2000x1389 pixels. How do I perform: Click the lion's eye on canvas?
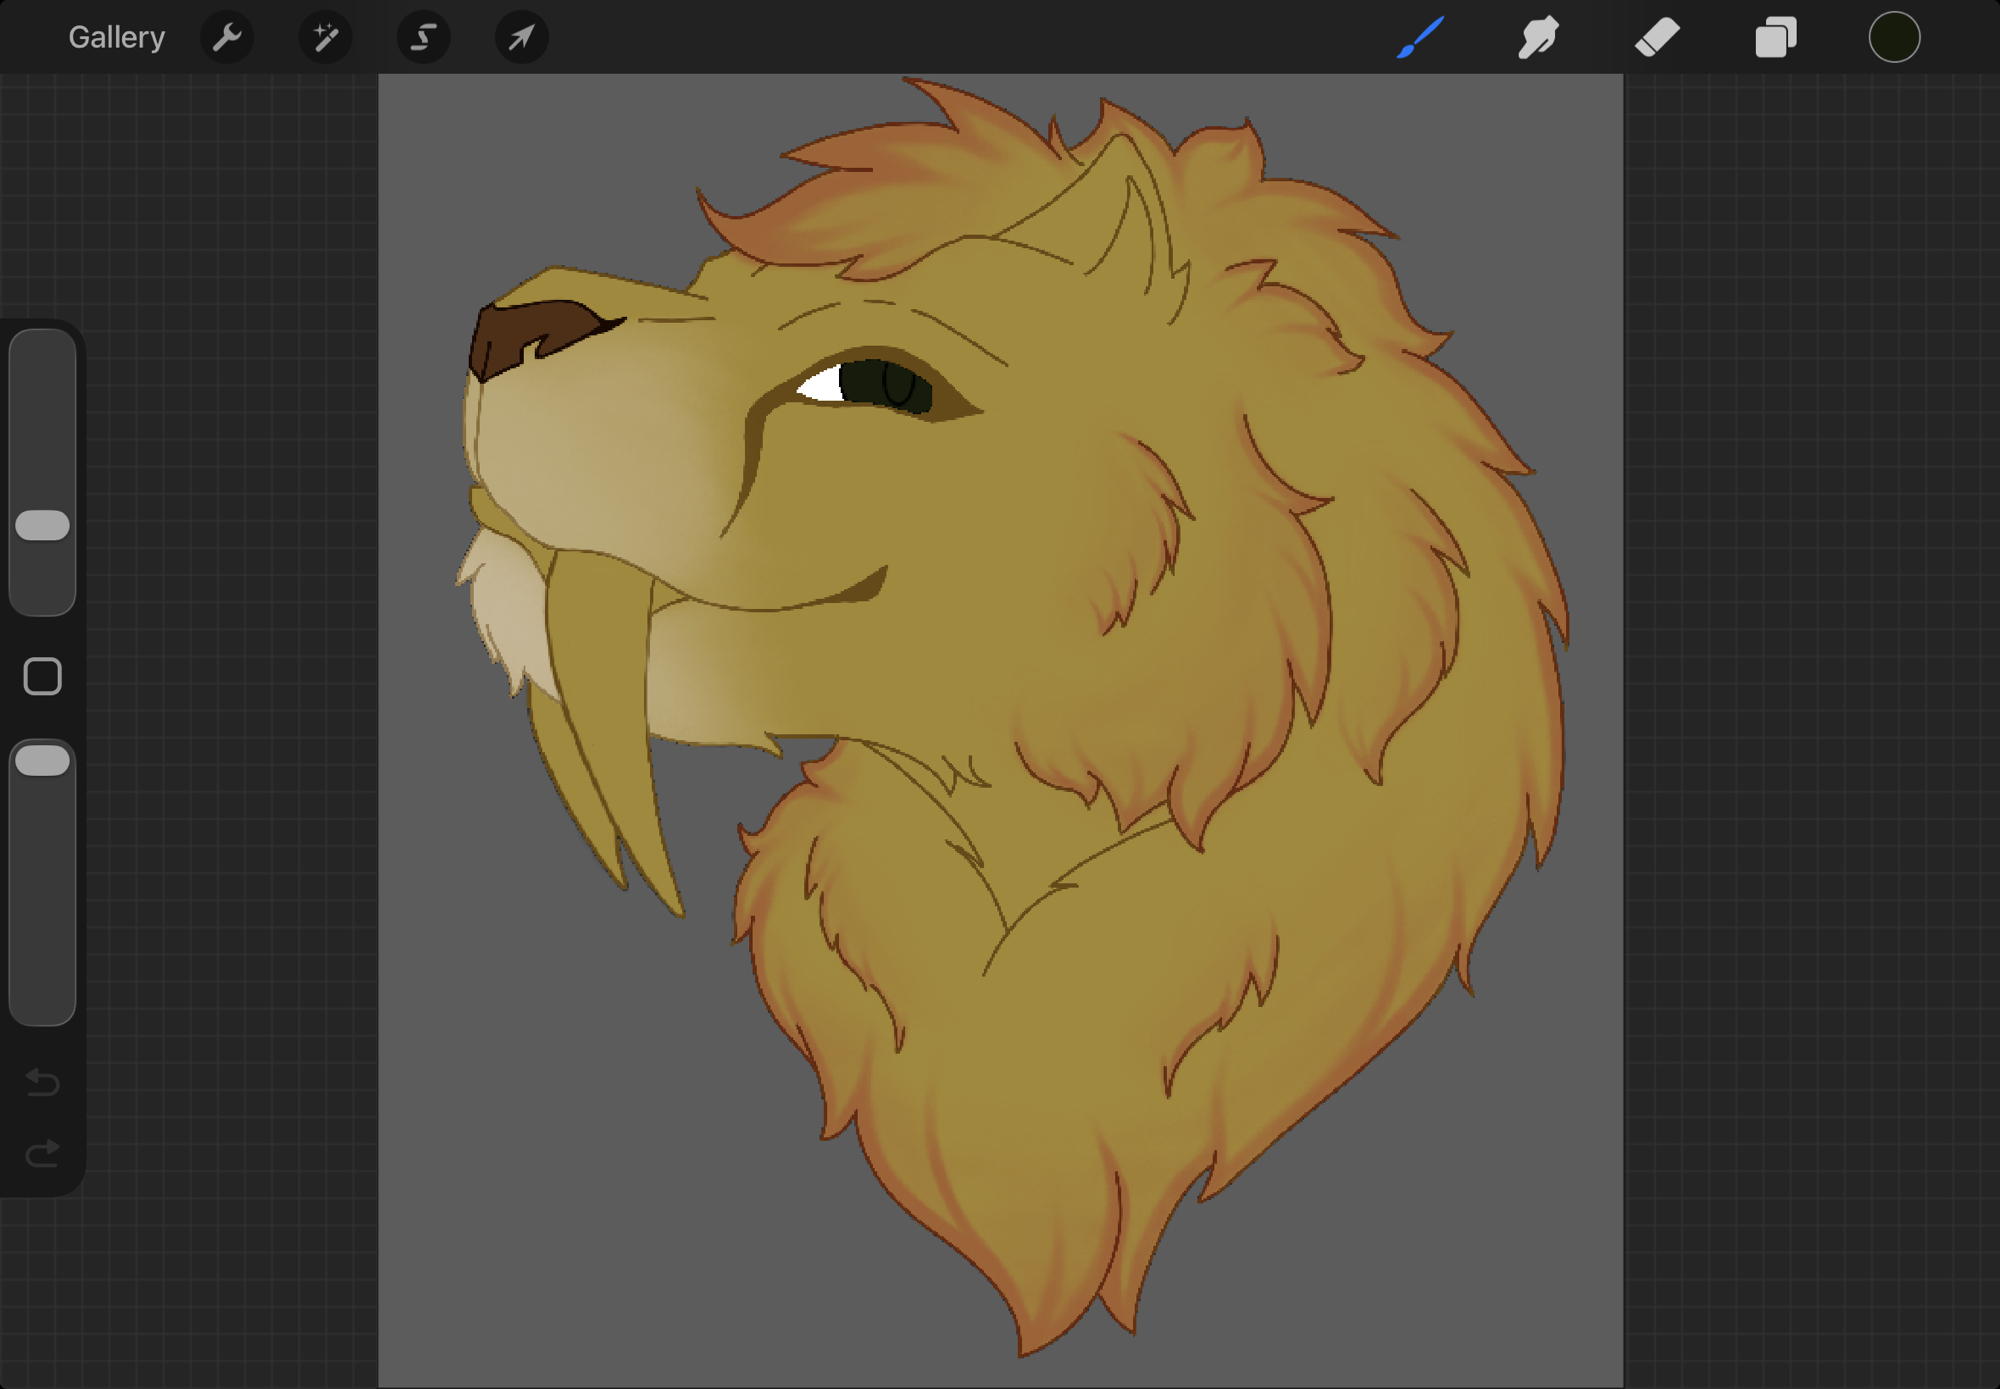880,385
